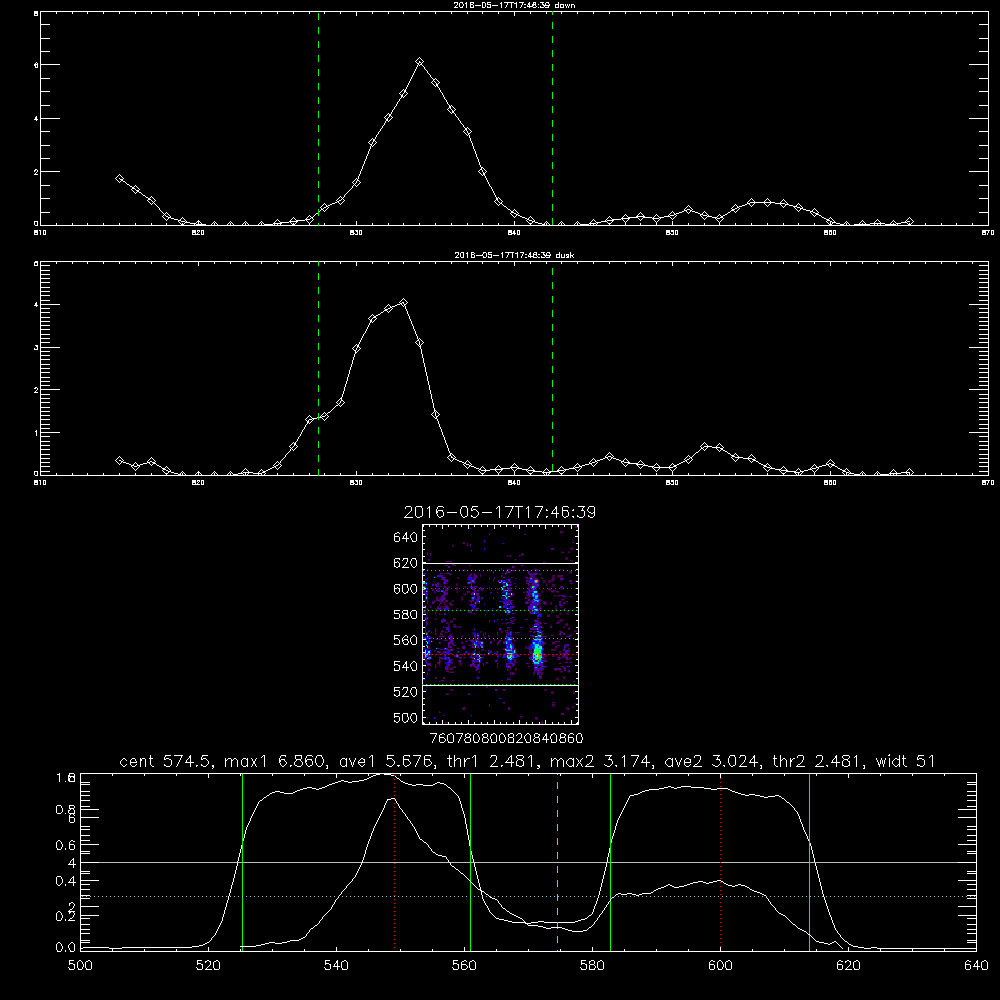Click x-axis label '520' of bottom plot

click(208, 966)
